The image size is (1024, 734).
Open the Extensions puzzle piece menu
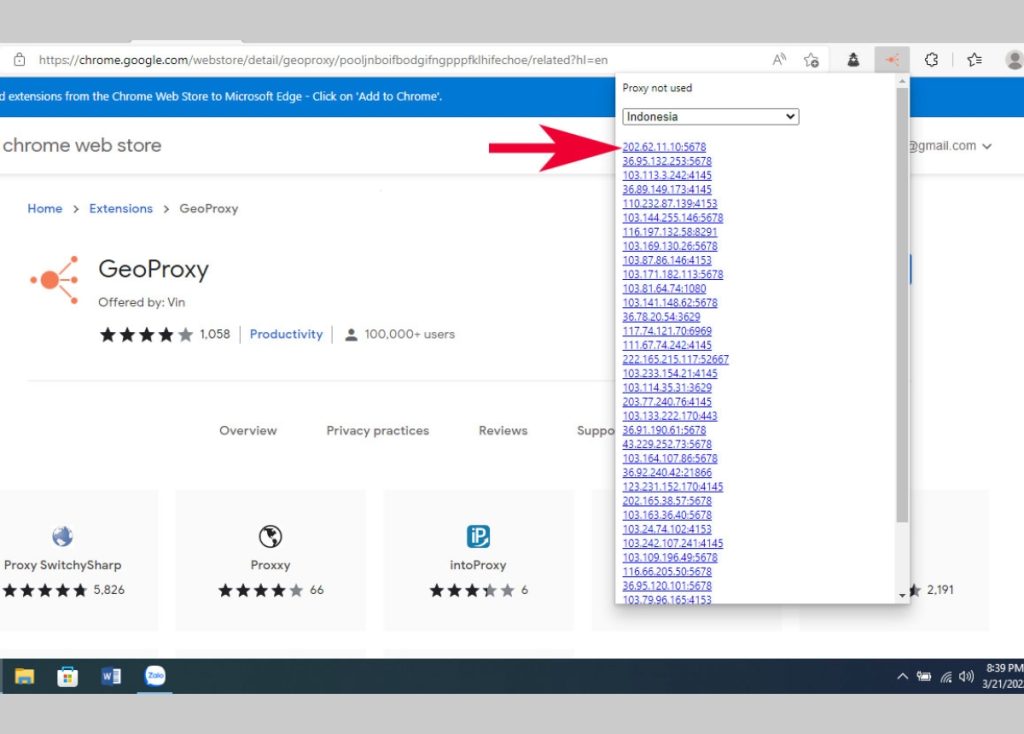(x=931, y=59)
